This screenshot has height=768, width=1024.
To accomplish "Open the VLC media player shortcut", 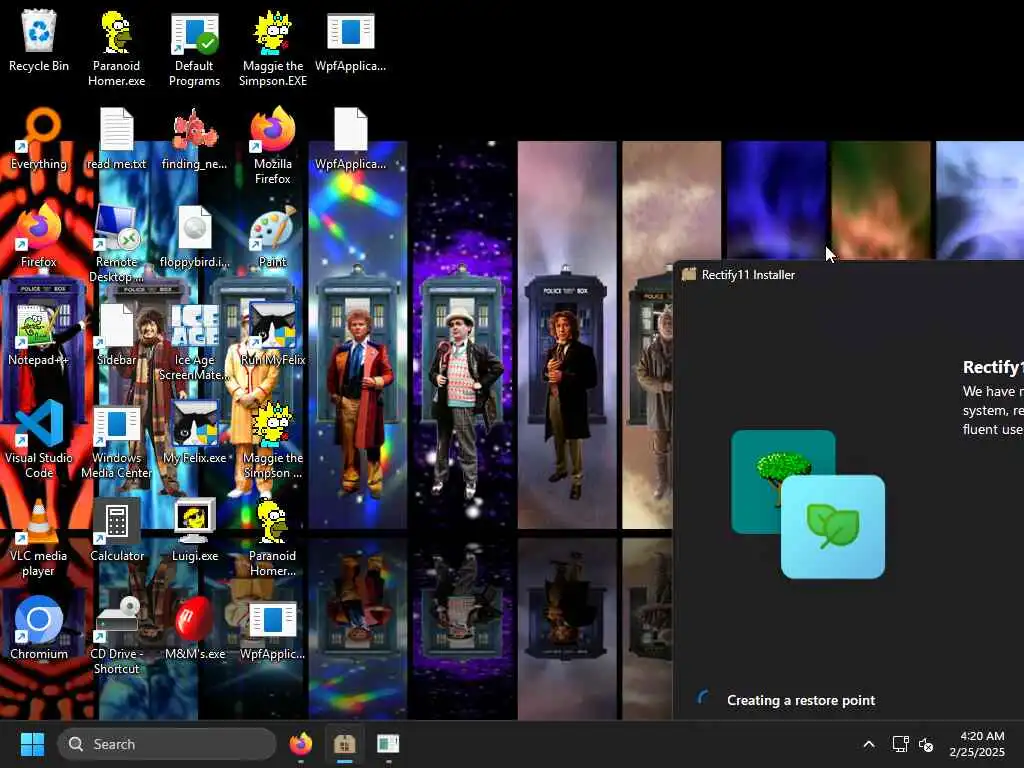I will [39, 539].
